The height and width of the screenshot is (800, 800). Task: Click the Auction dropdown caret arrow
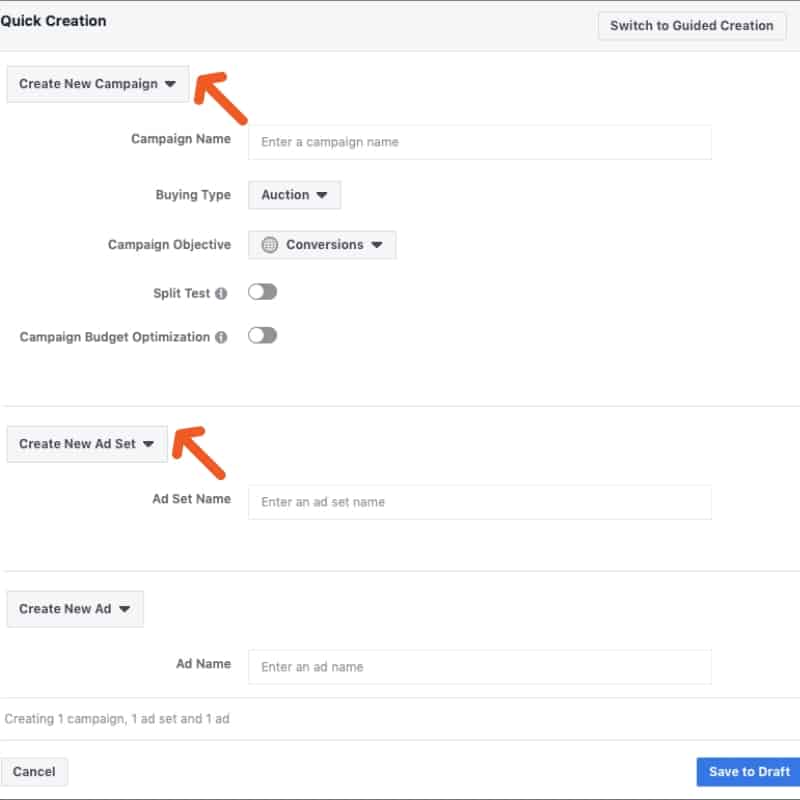tap(321, 195)
